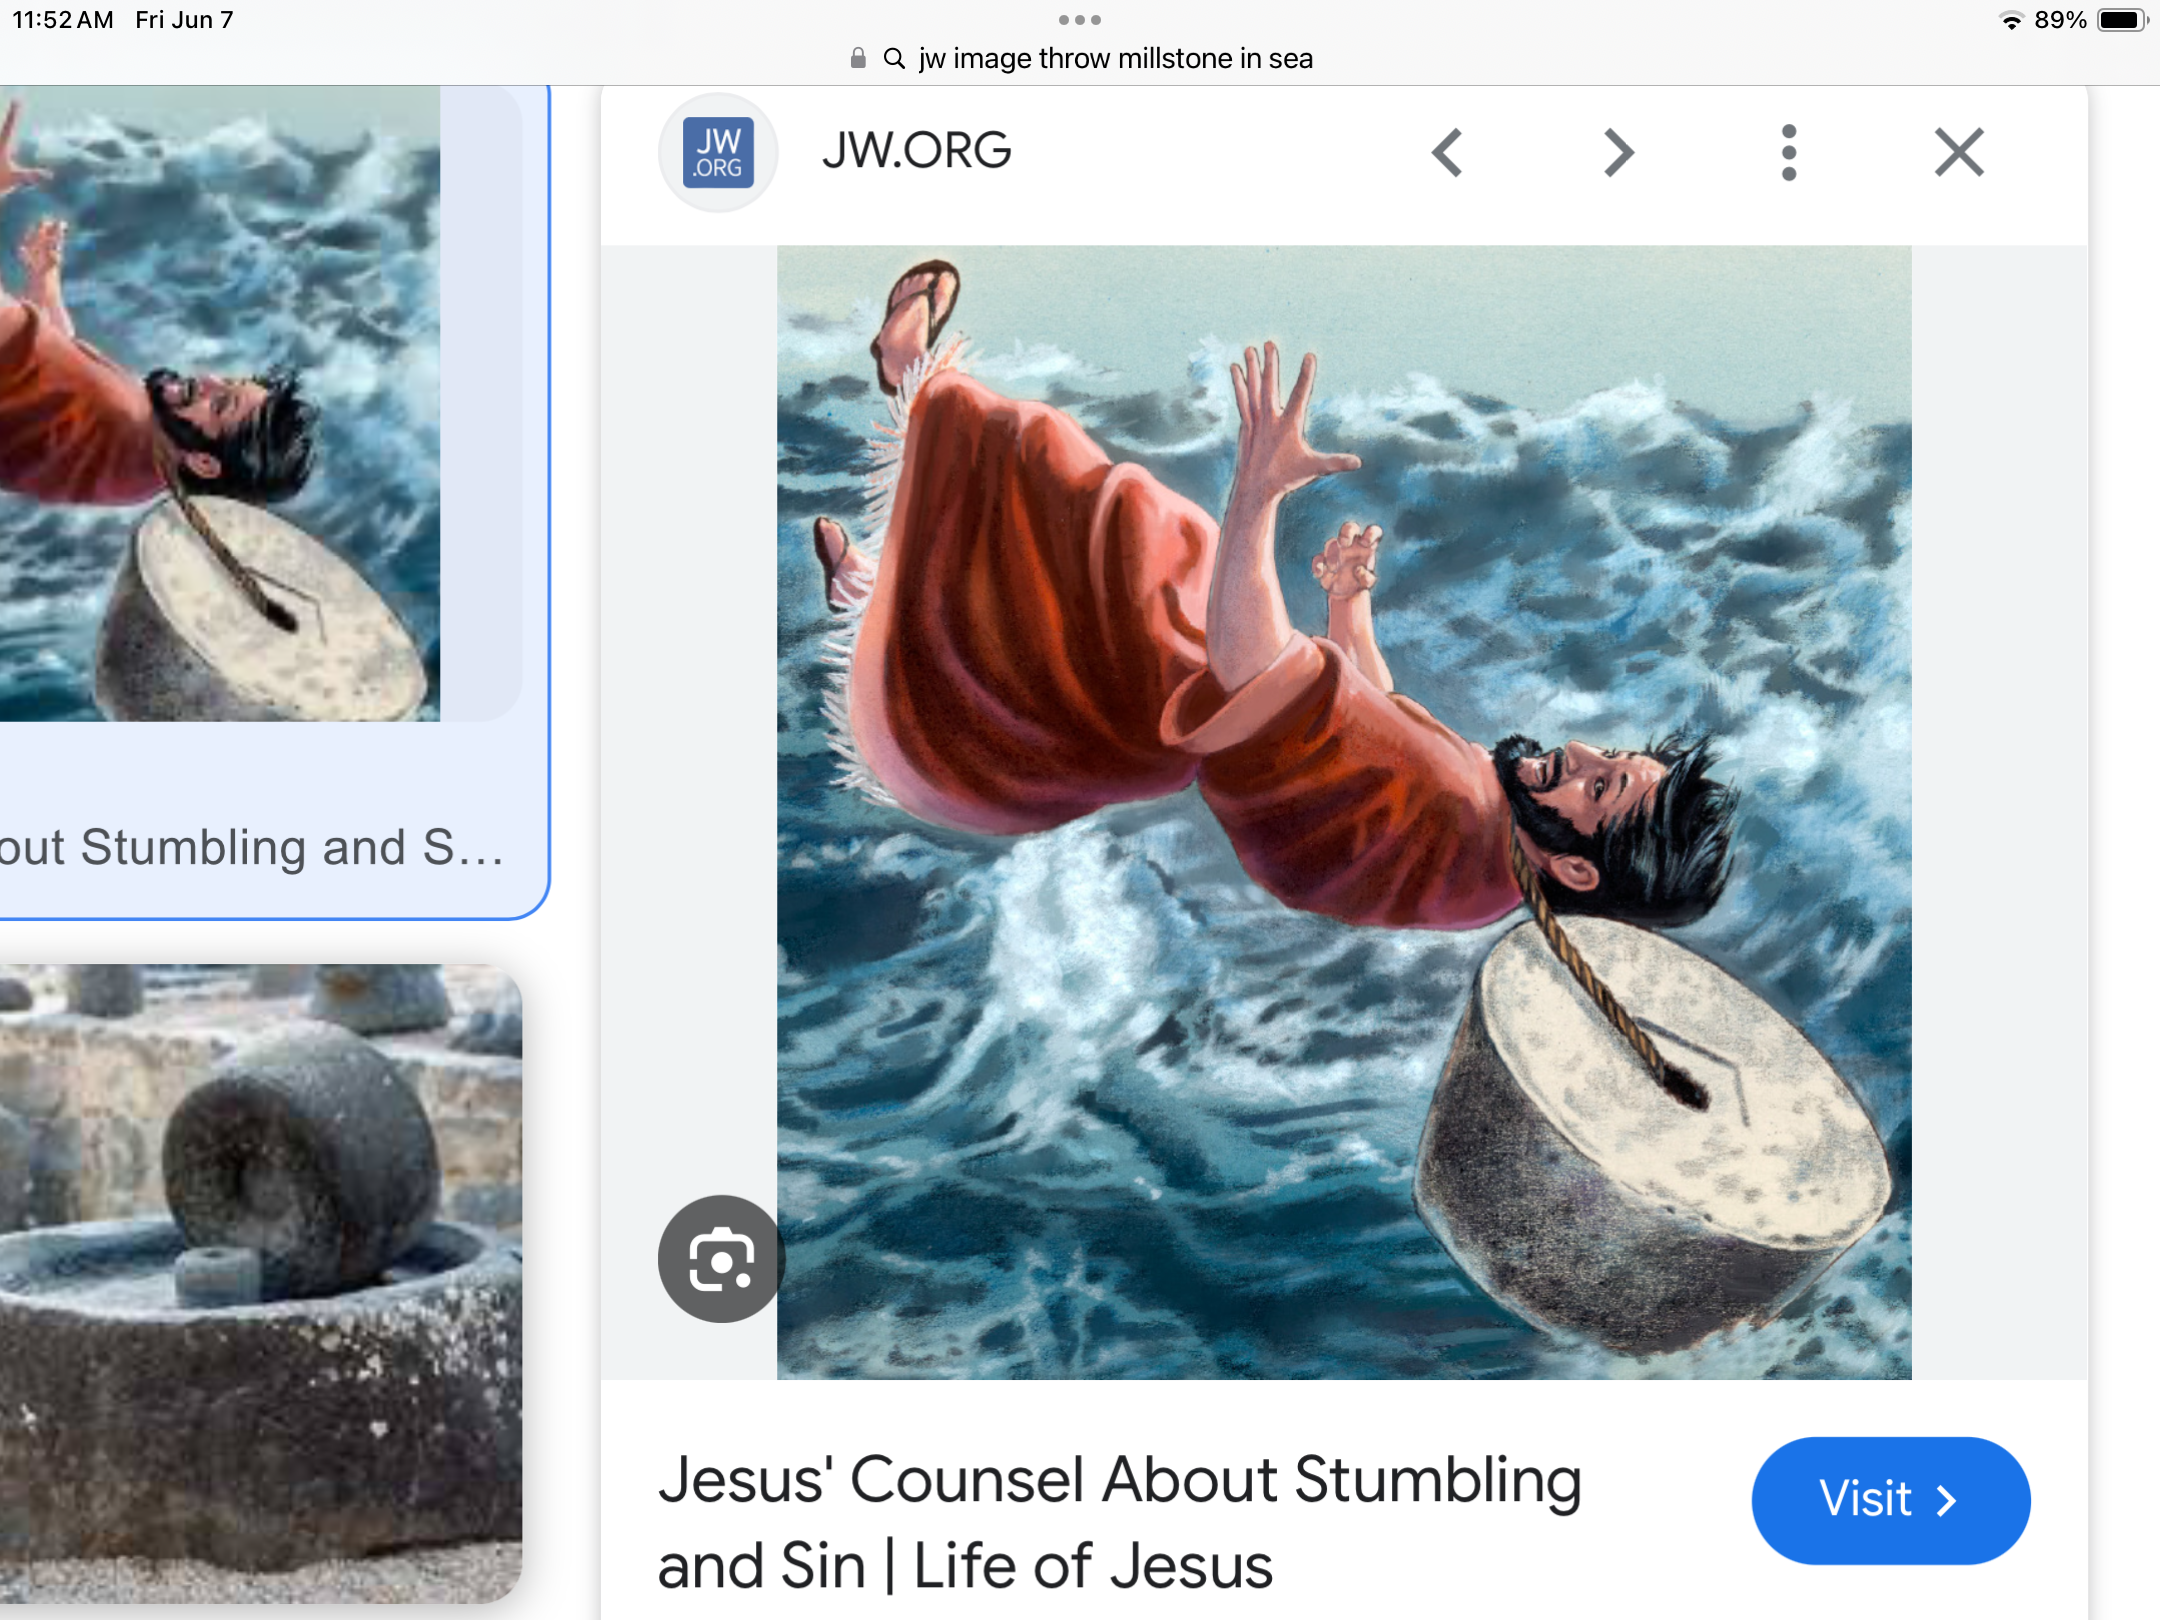The width and height of the screenshot is (2160, 1620).
Task: Tap the 'Fri Jun 7' date
Action: [x=184, y=20]
